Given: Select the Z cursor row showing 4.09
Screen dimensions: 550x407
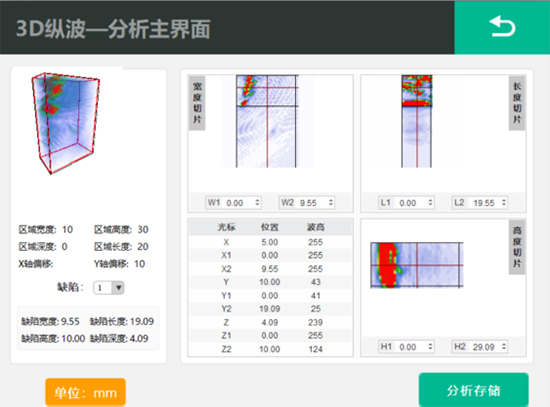Looking at the screenshot, I should 270,322.
